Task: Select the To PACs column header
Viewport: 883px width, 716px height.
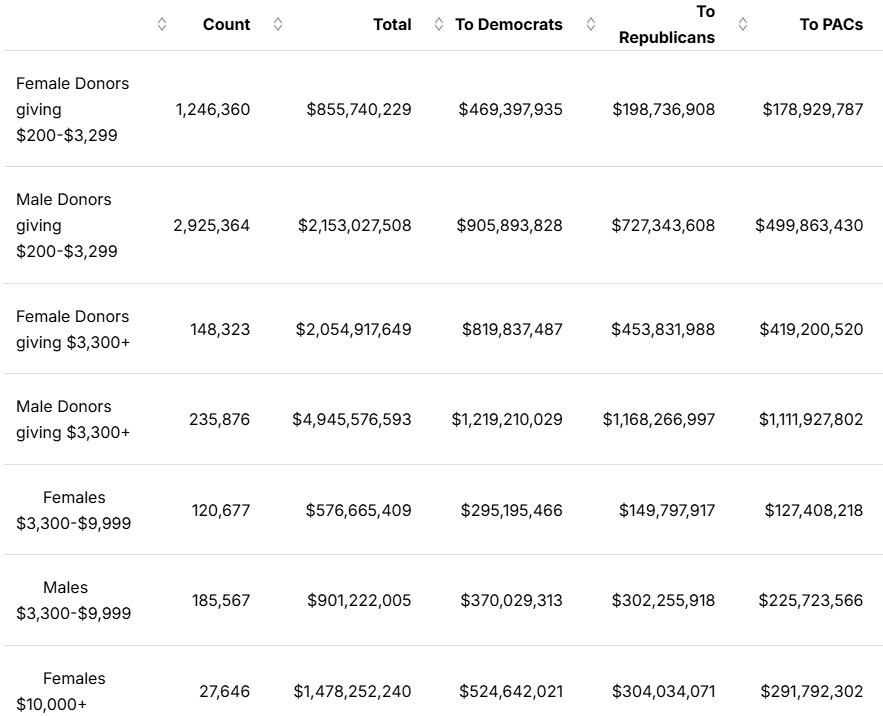Action: pos(831,24)
